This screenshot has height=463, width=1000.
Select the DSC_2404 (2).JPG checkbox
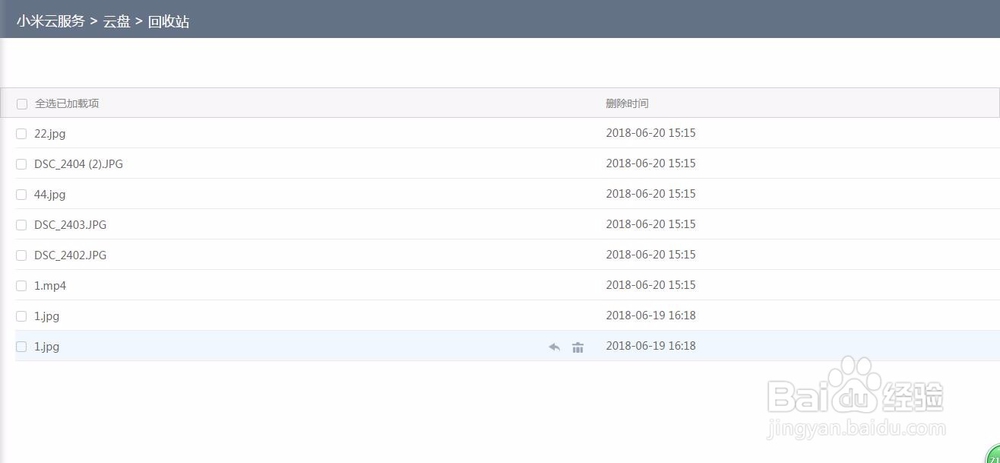(22, 165)
